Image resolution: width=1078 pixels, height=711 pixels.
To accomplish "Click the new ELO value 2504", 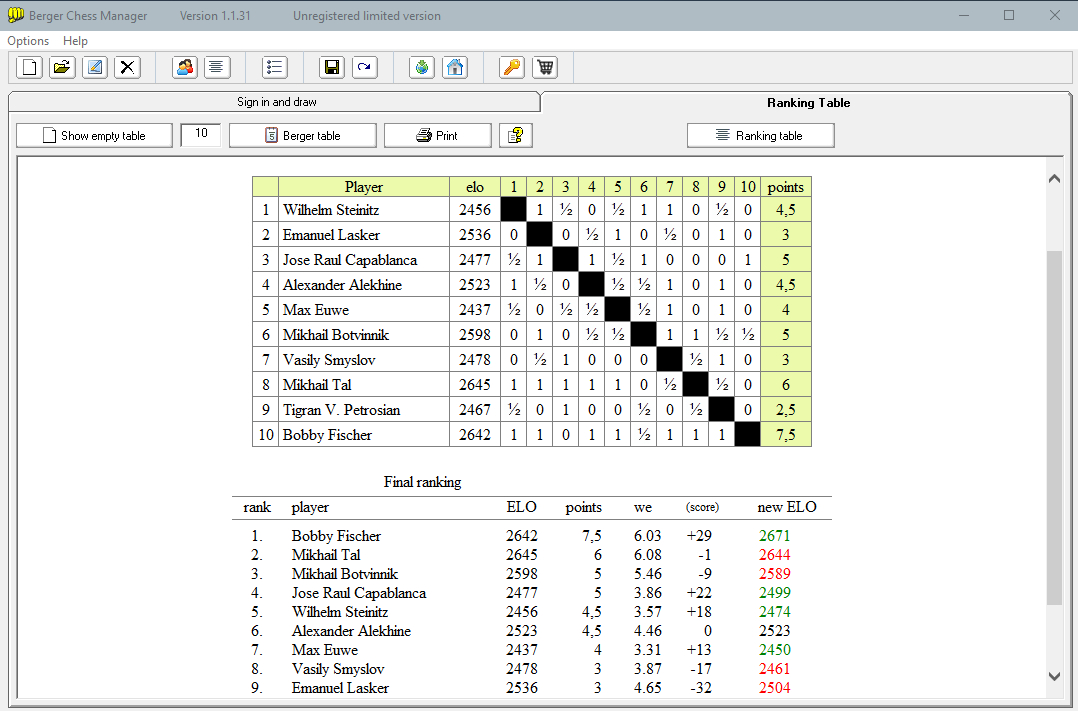I will pyautogui.click(x=775, y=688).
